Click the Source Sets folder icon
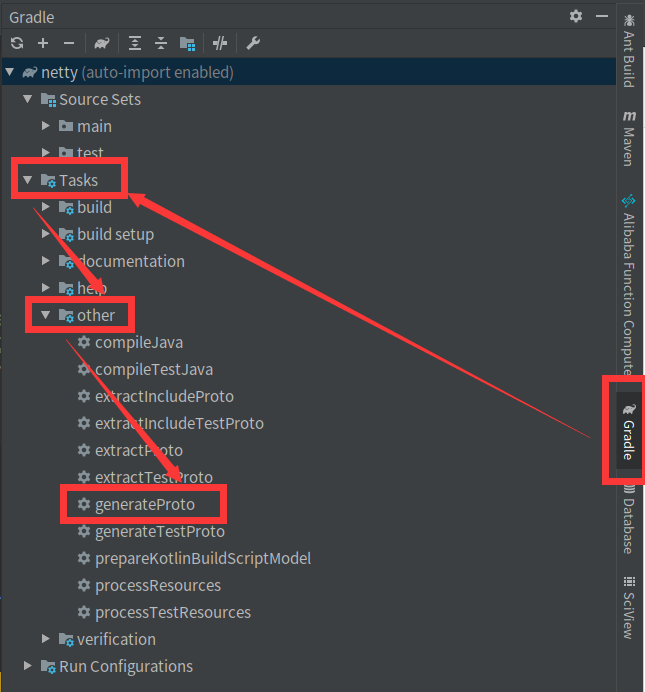 [x=49, y=100]
